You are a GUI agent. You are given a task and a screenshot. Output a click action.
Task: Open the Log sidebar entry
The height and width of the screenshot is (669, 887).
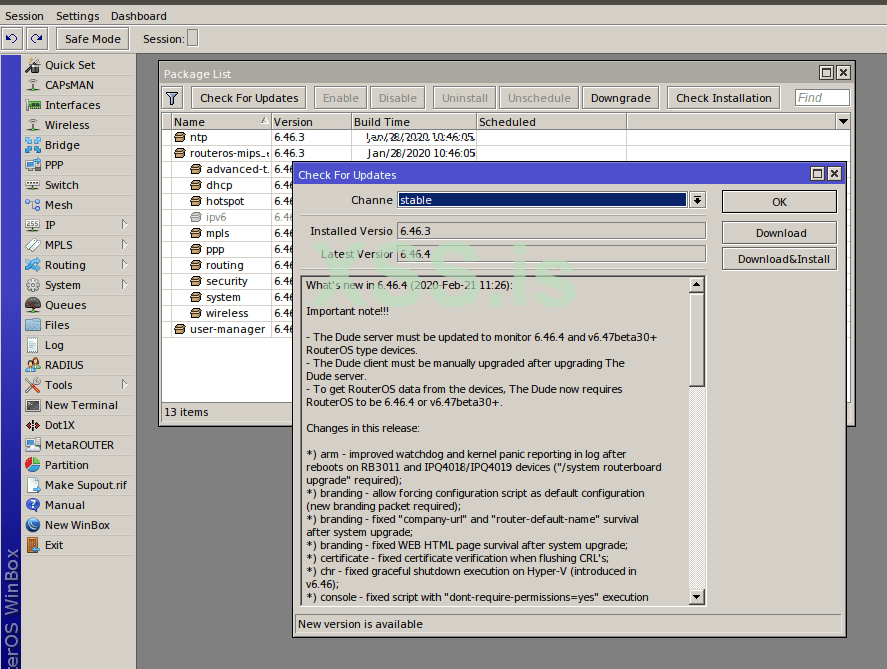pos(54,345)
